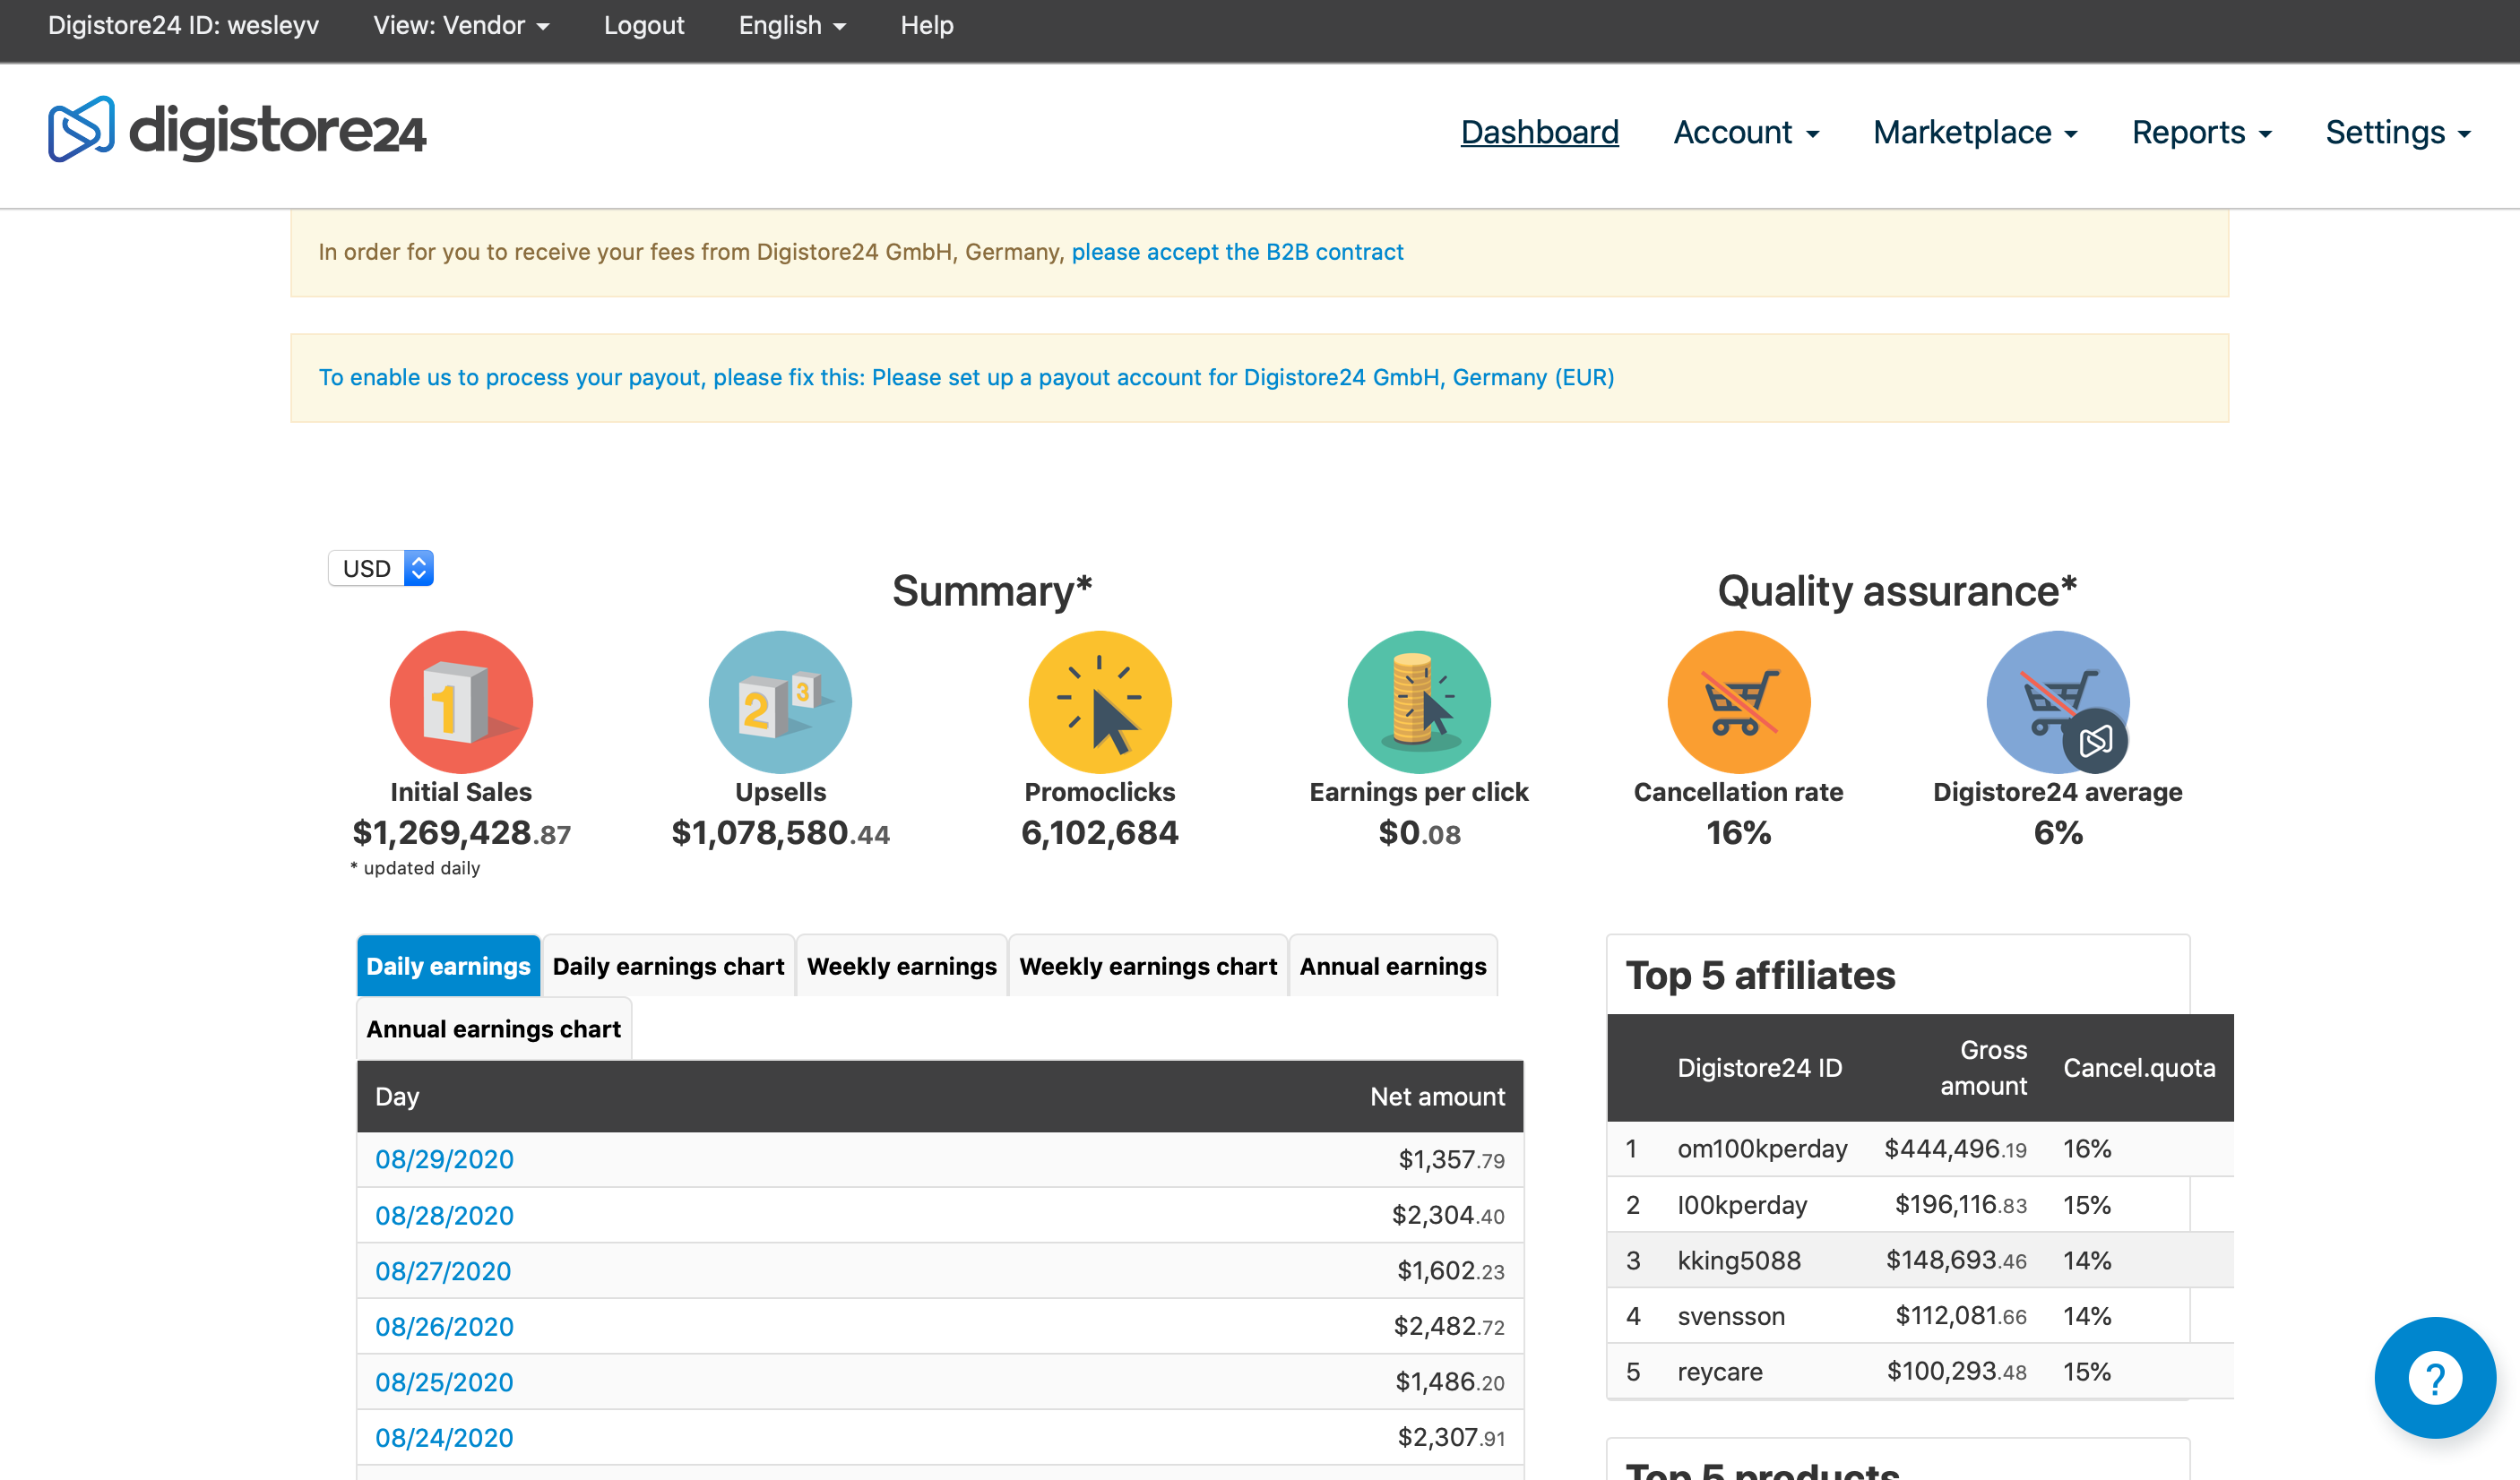This screenshot has height=1480, width=2520.
Task: Expand the Reports menu
Action: [x=2202, y=132]
